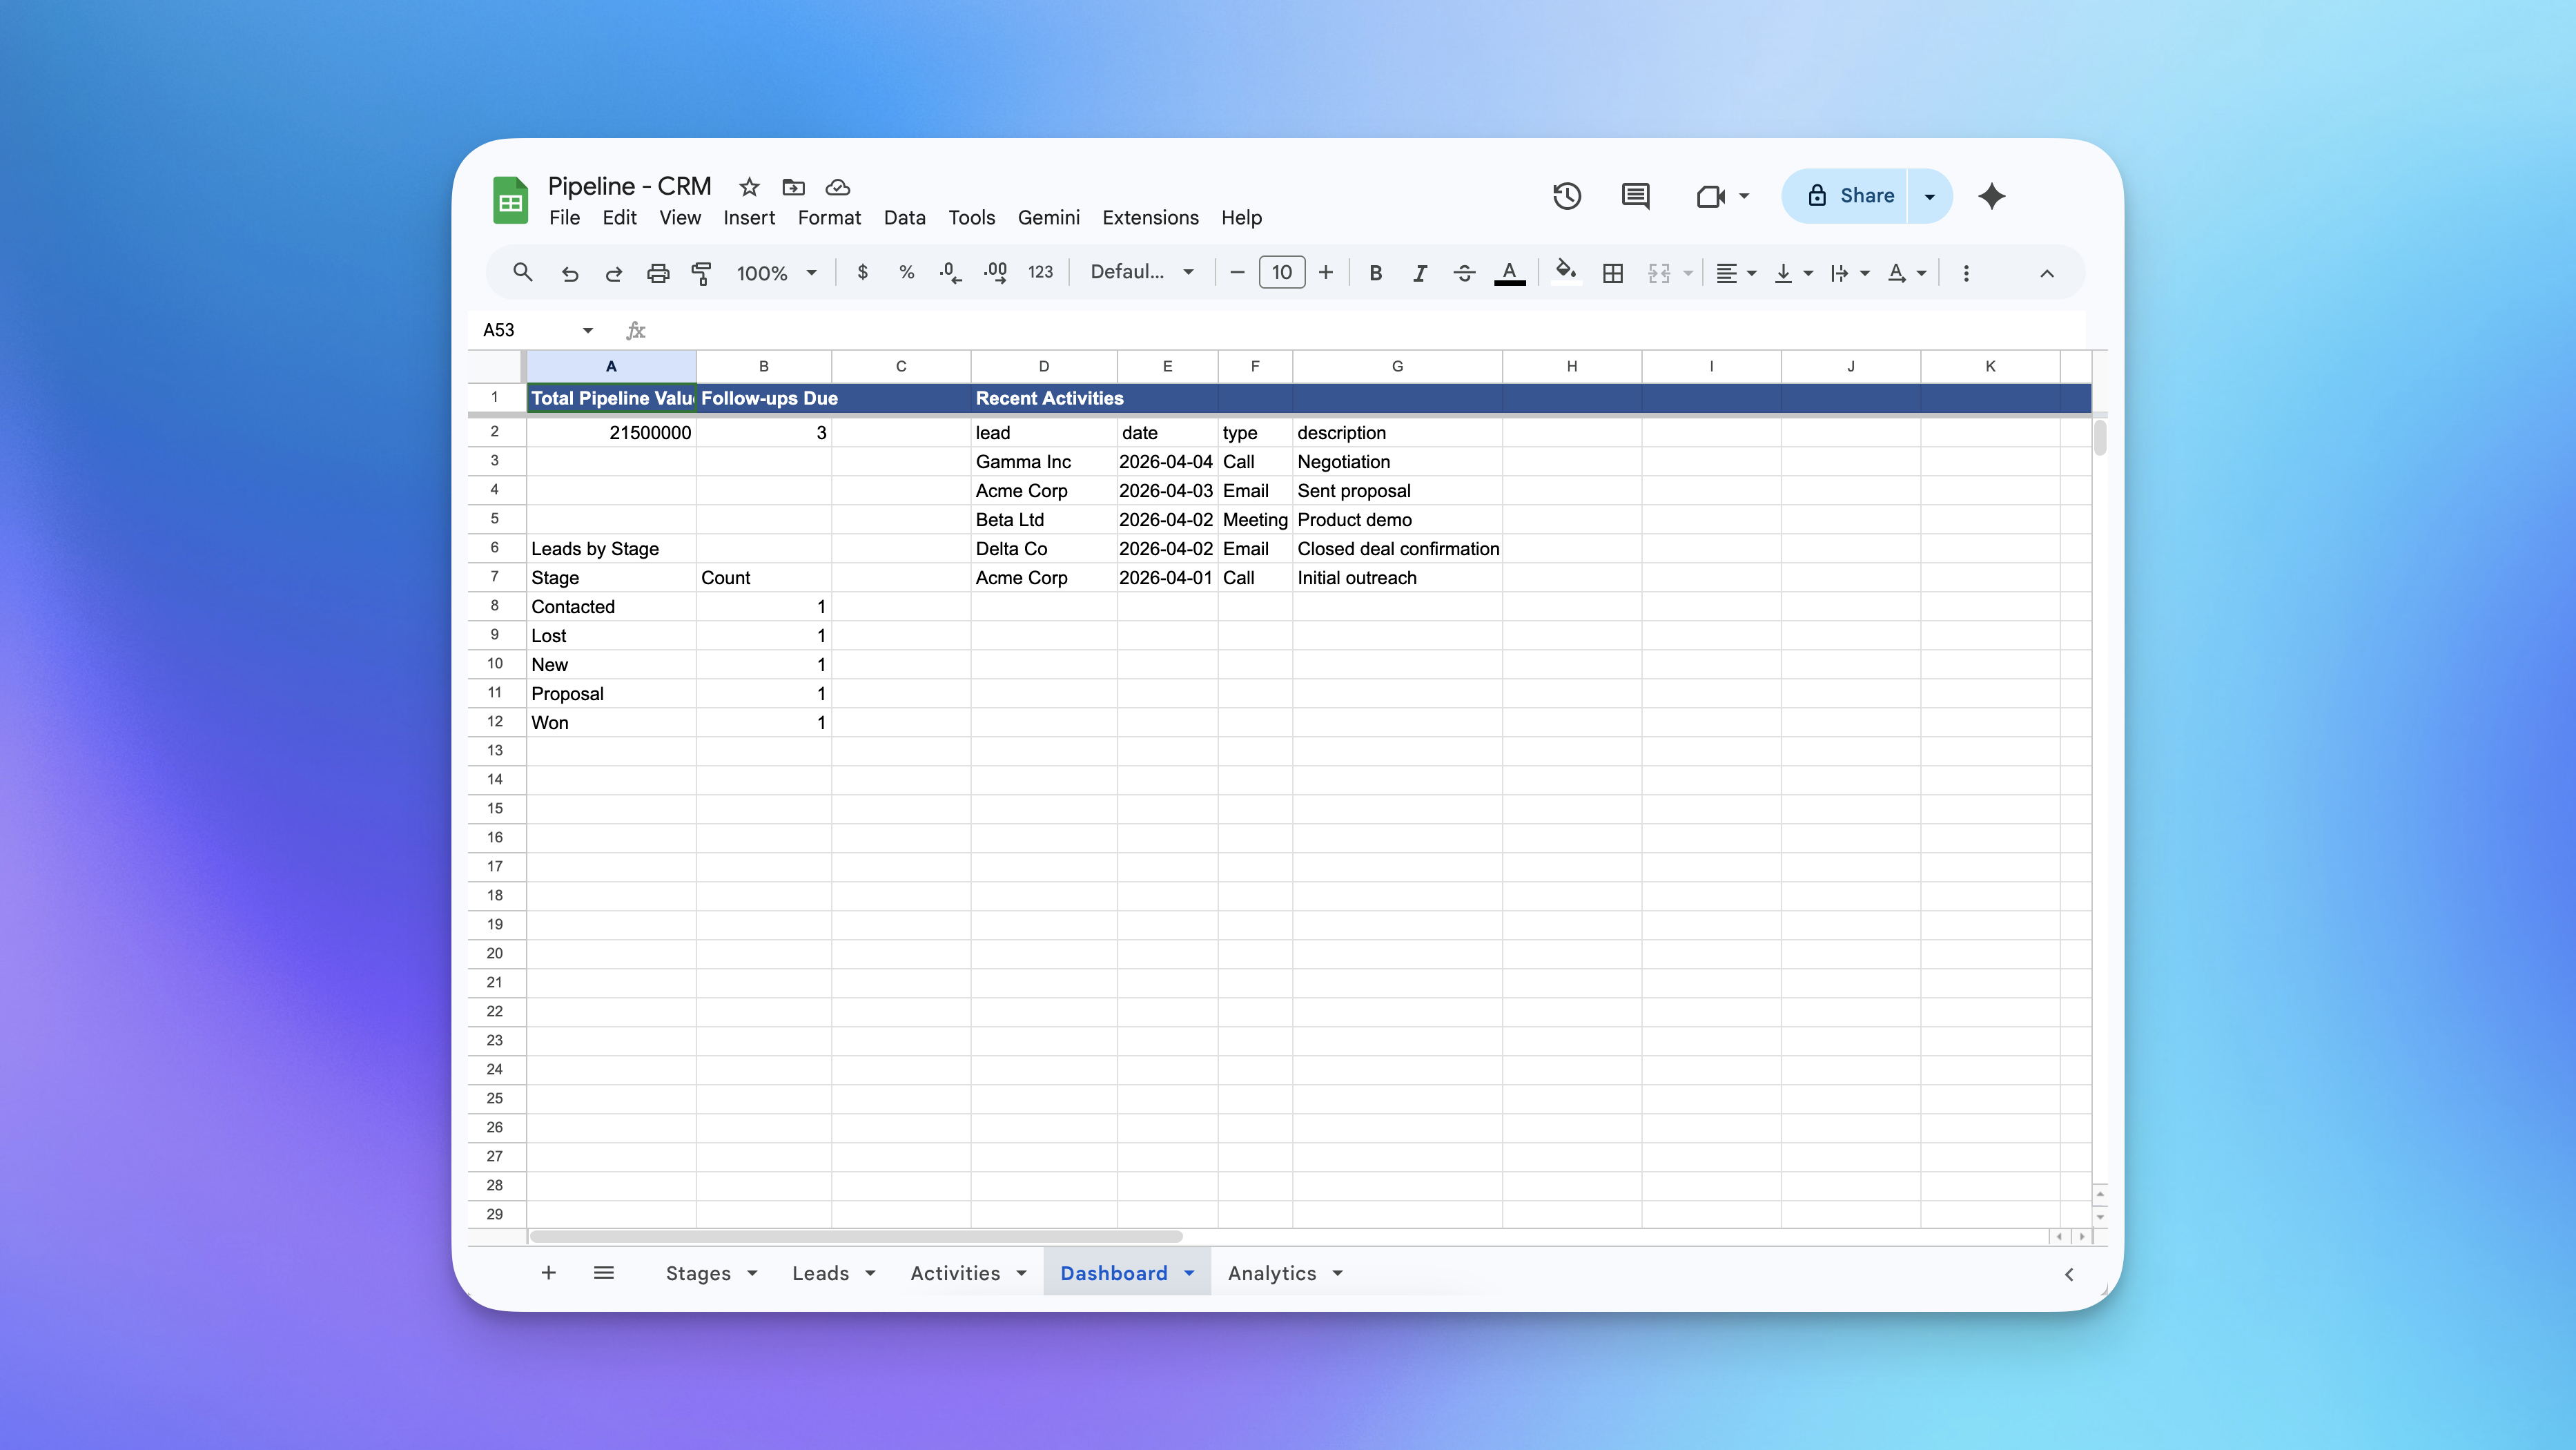Apply currency format with dollar icon

(x=862, y=272)
